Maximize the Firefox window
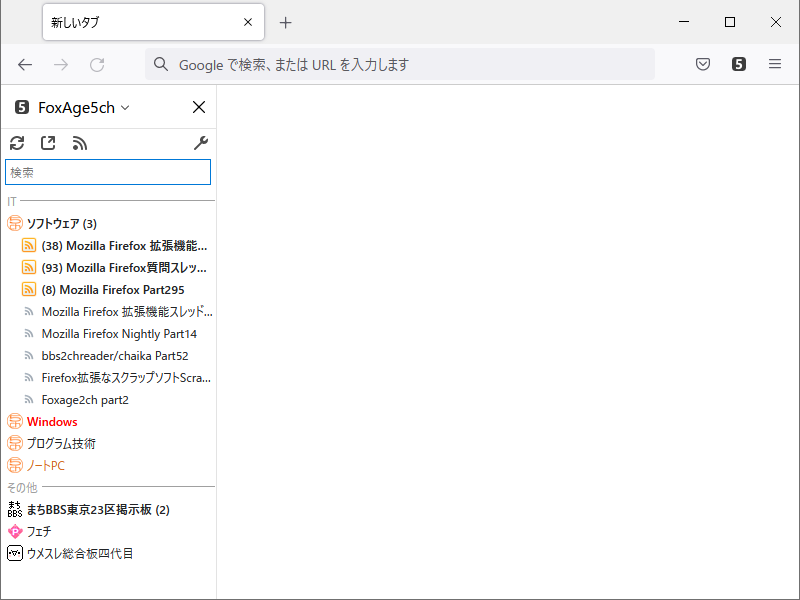The width and height of the screenshot is (800, 600). (730, 22)
